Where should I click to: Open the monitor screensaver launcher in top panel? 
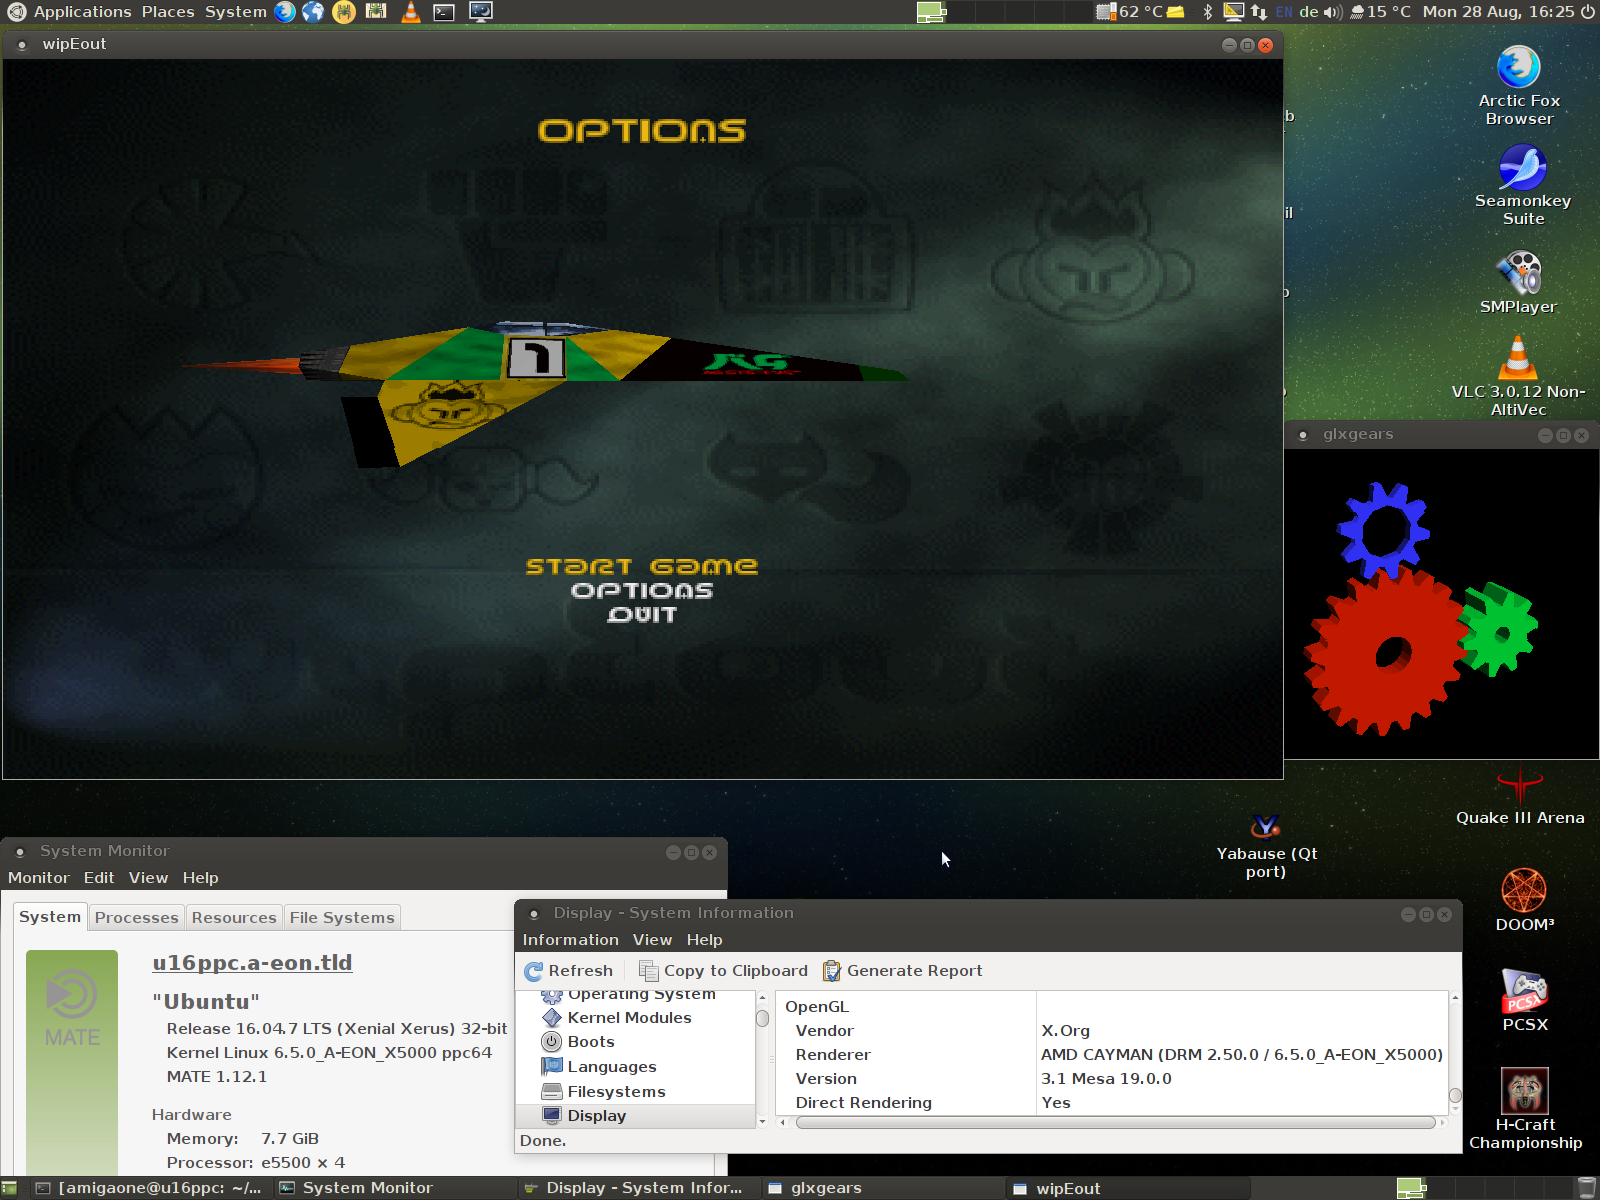(x=481, y=12)
